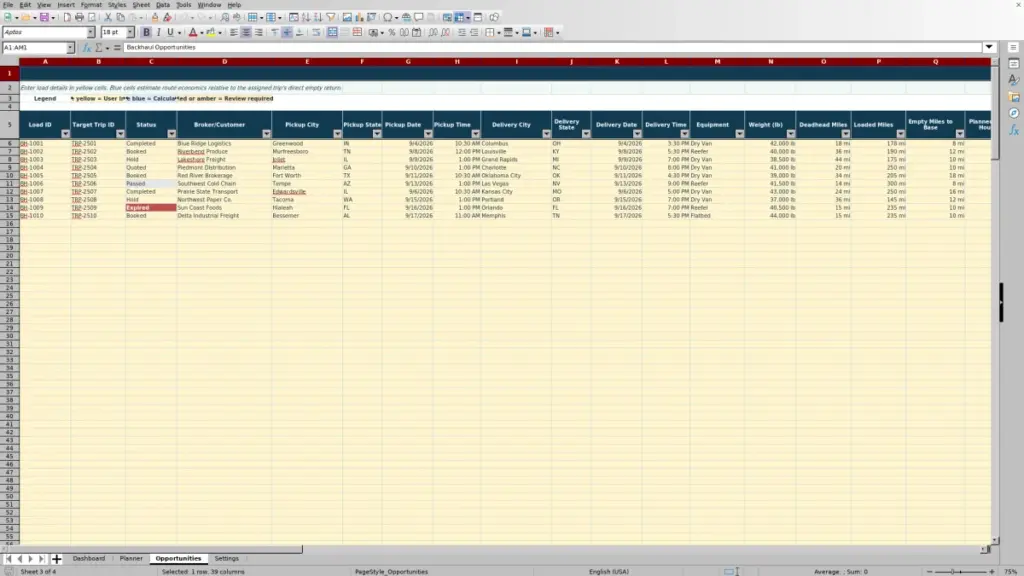
Task: Open the Broker/Customer filter dropdown
Action: (x=266, y=134)
